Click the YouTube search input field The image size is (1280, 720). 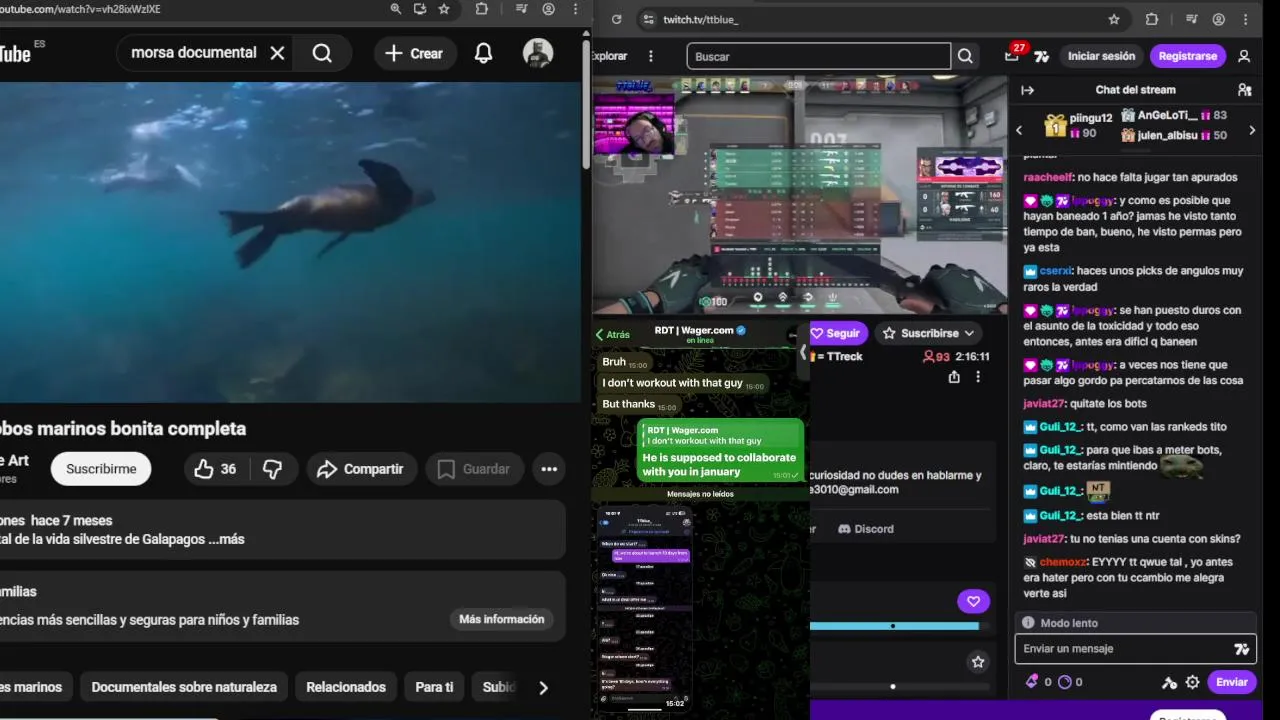click(194, 53)
